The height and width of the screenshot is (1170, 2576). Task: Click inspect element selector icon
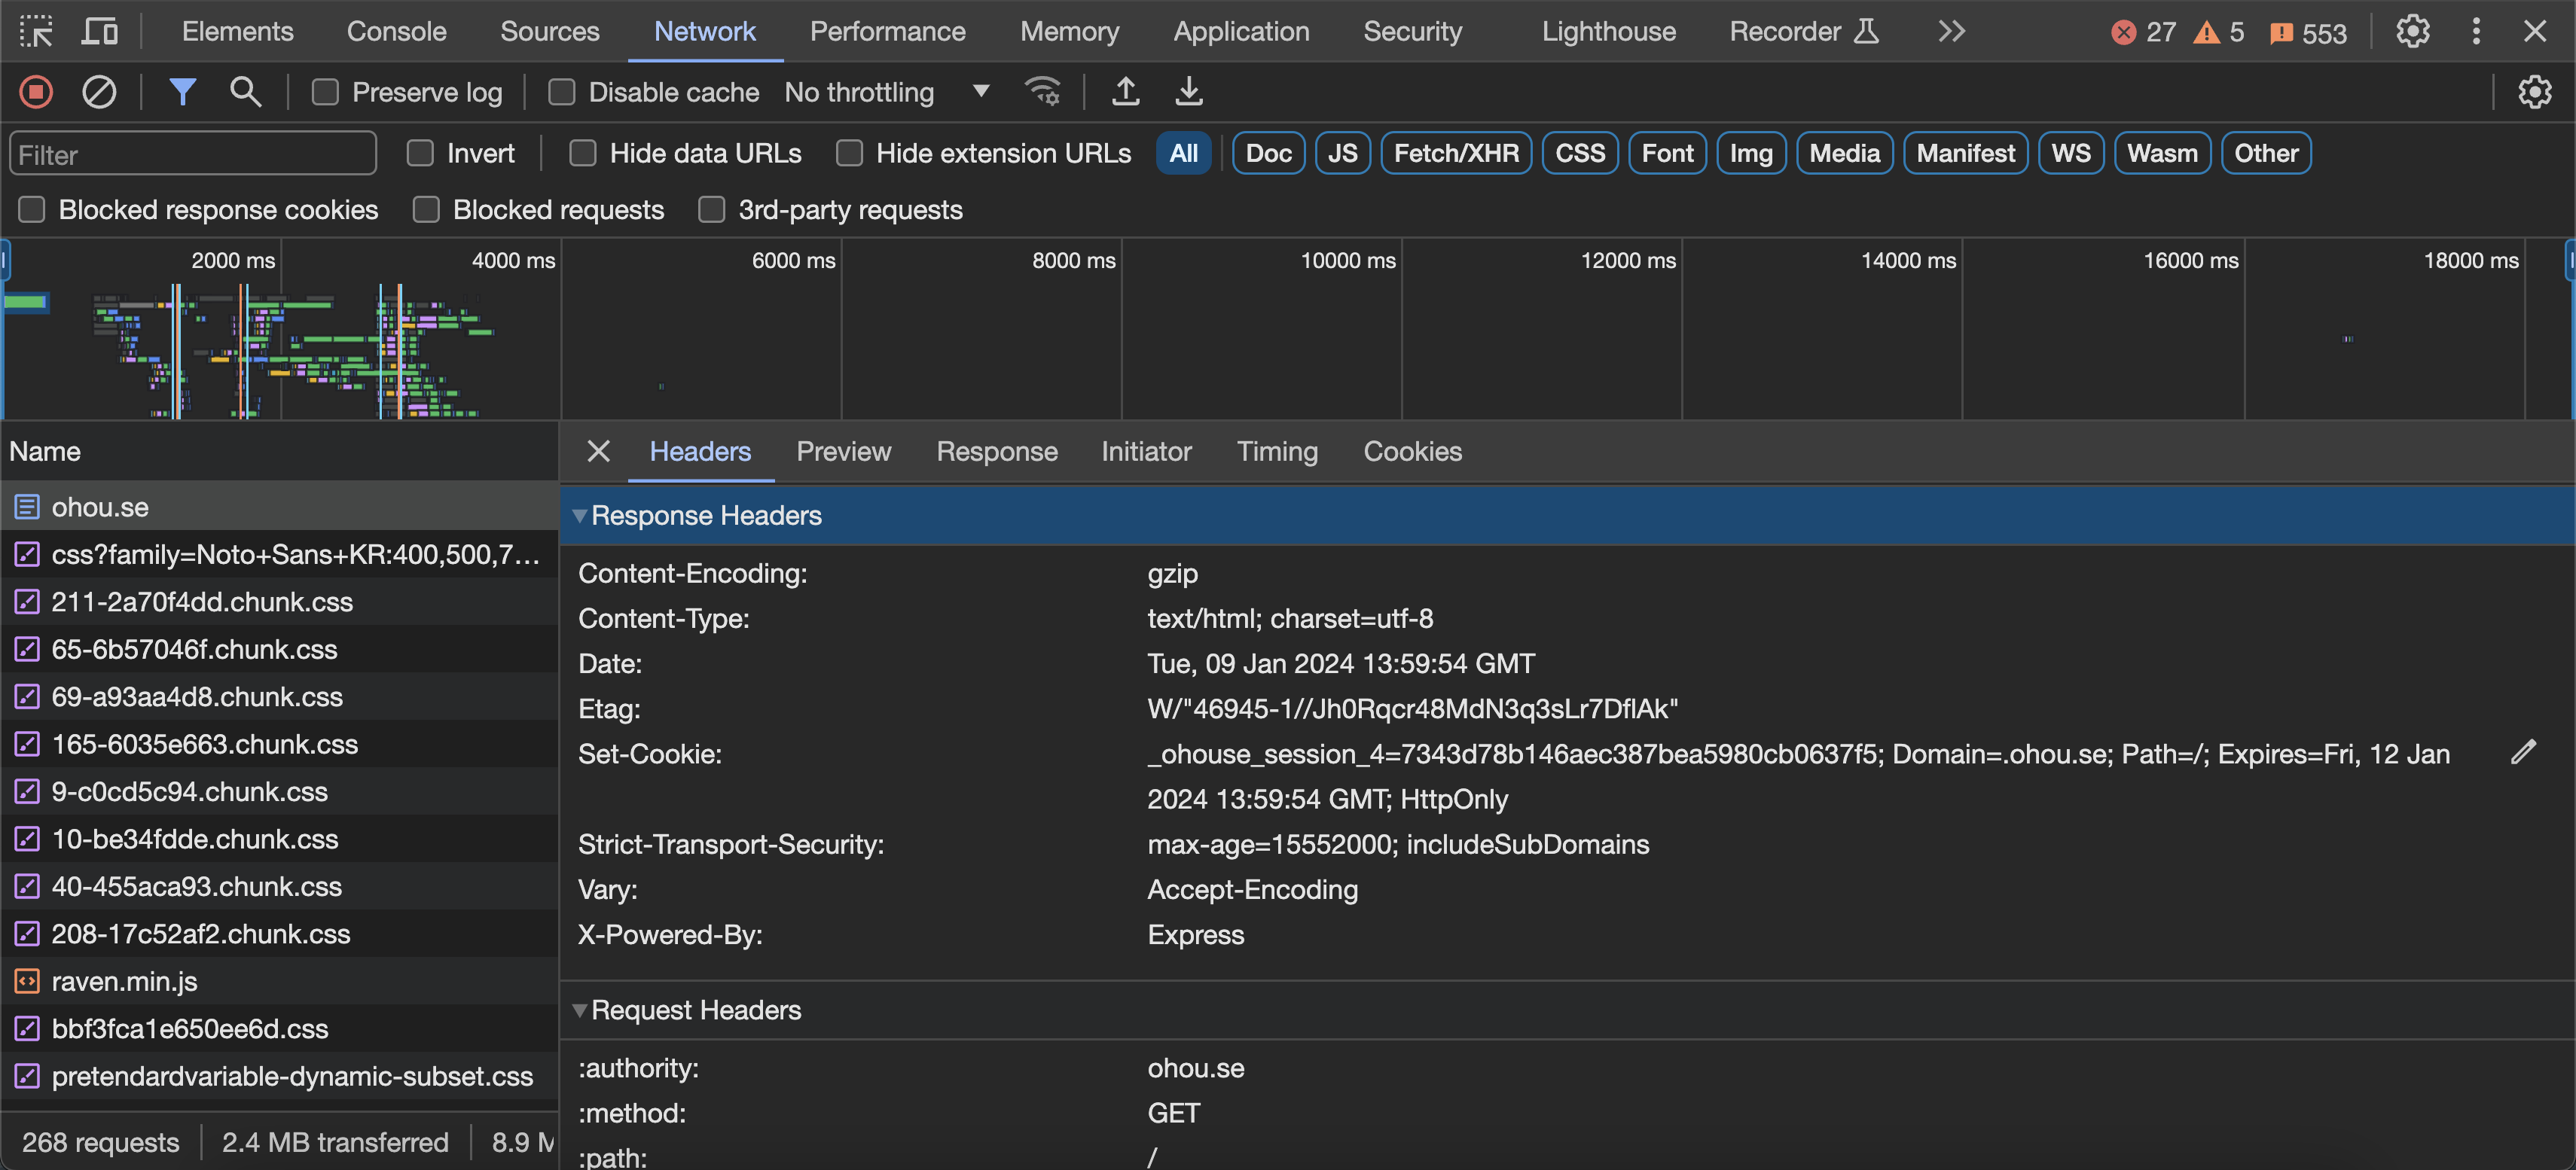(x=36, y=31)
